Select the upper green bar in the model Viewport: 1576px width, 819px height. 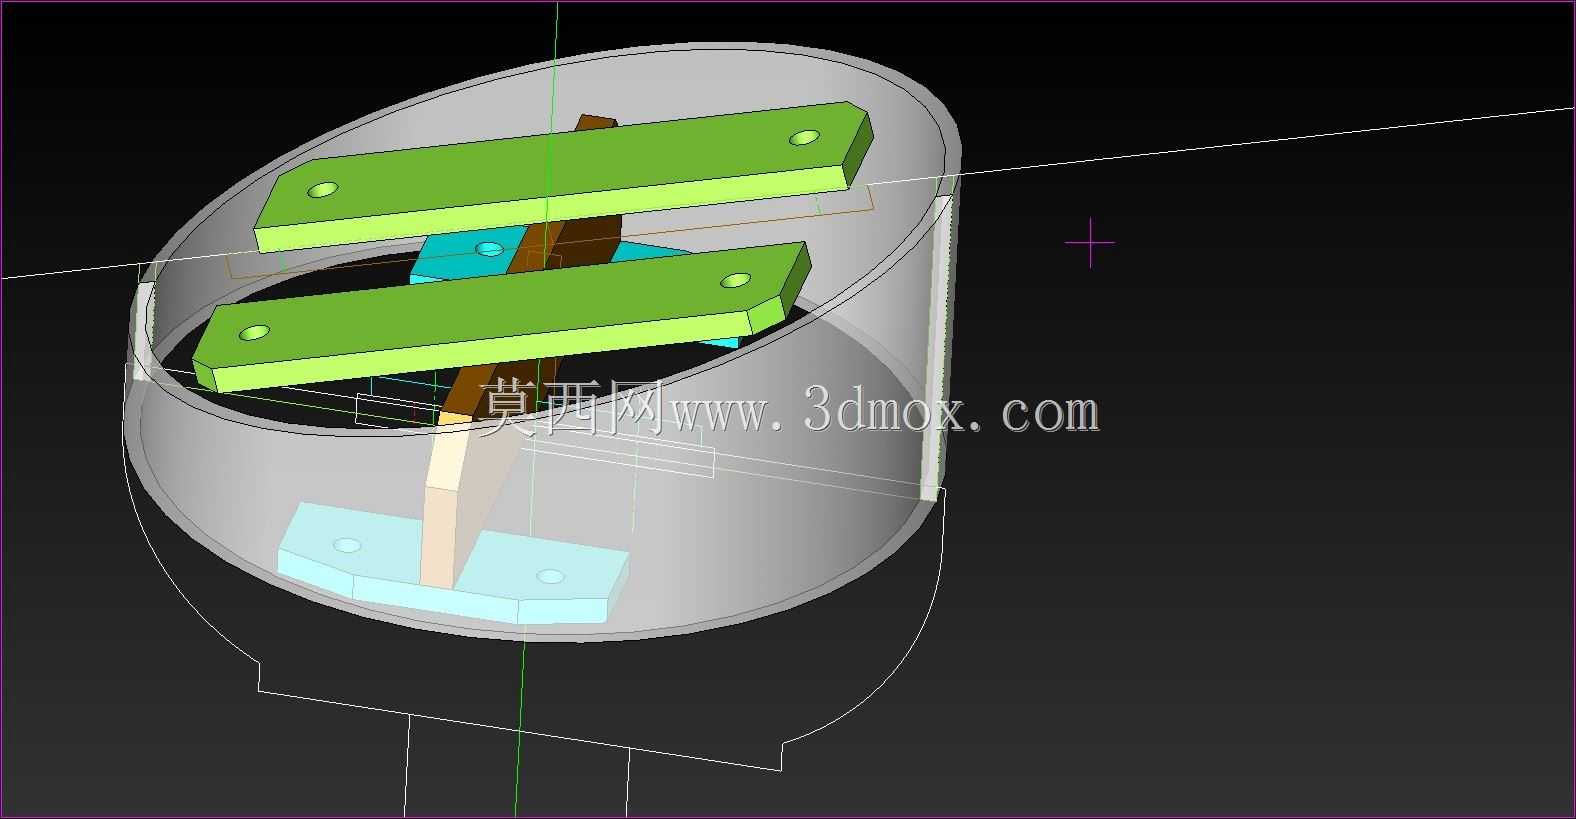pyautogui.click(x=562, y=177)
